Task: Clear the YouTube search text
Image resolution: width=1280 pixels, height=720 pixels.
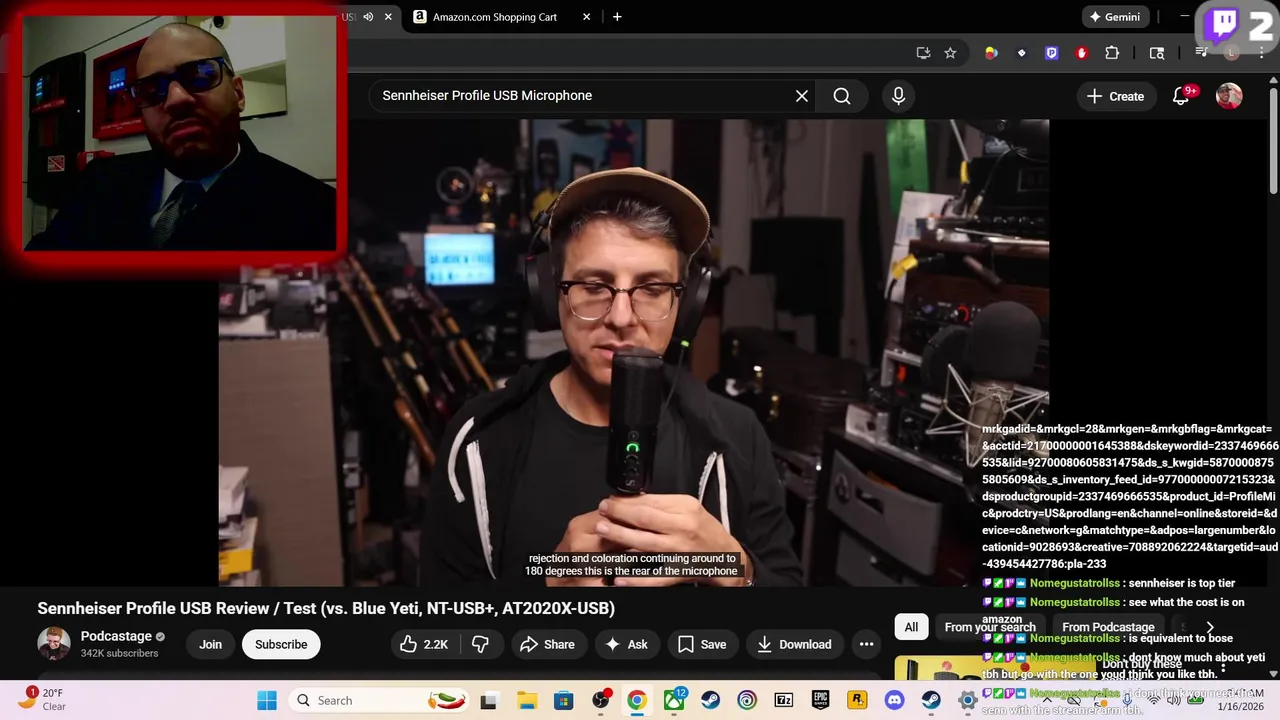Action: pyautogui.click(x=802, y=96)
